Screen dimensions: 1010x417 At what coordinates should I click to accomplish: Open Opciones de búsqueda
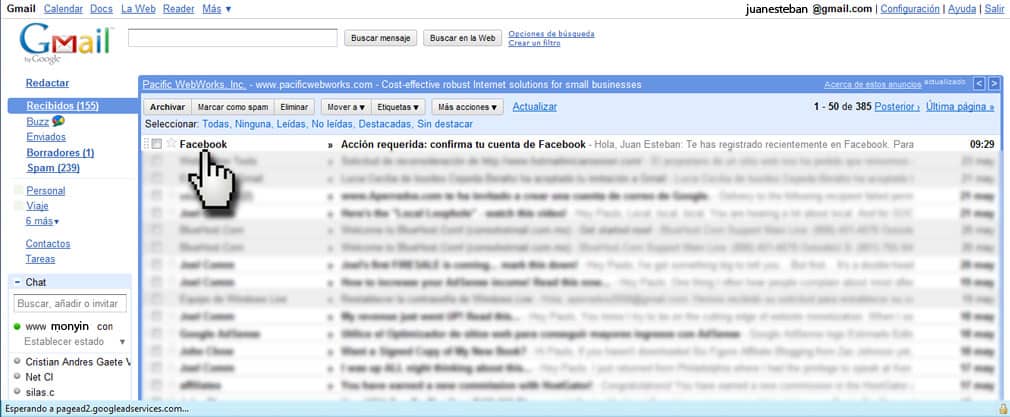click(x=551, y=34)
